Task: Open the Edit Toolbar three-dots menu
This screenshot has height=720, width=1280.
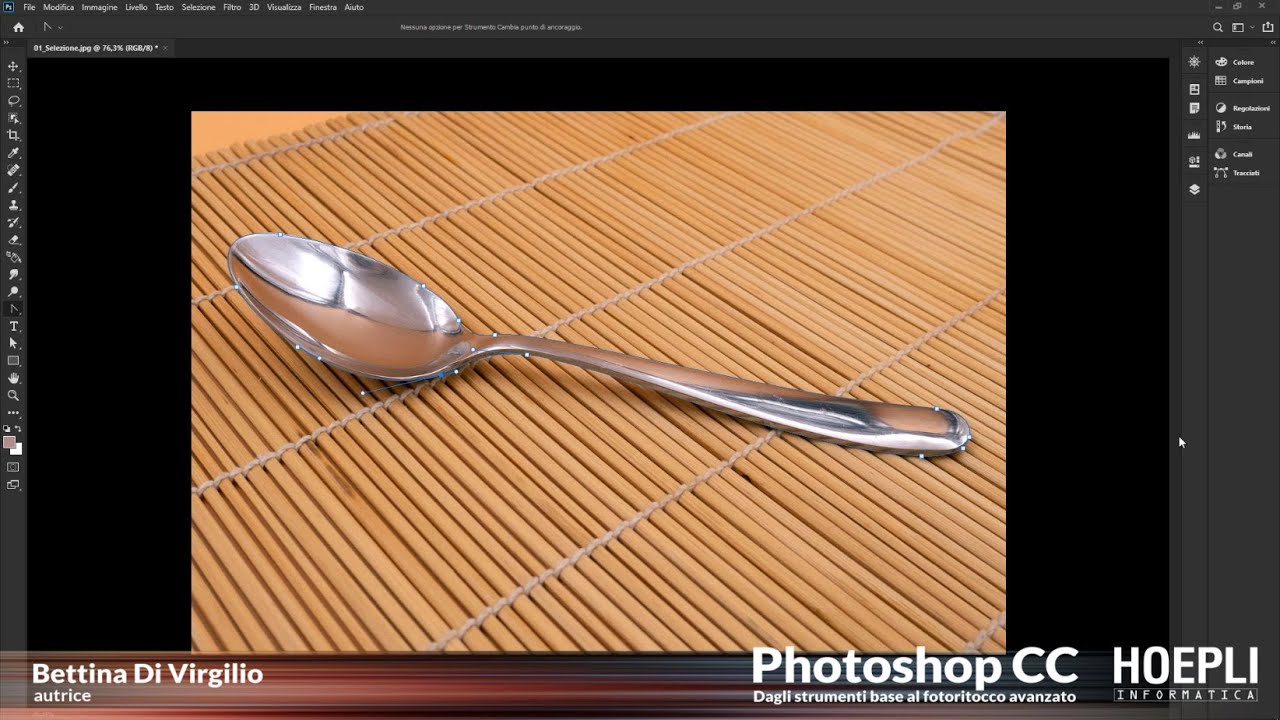Action: point(13,412)
